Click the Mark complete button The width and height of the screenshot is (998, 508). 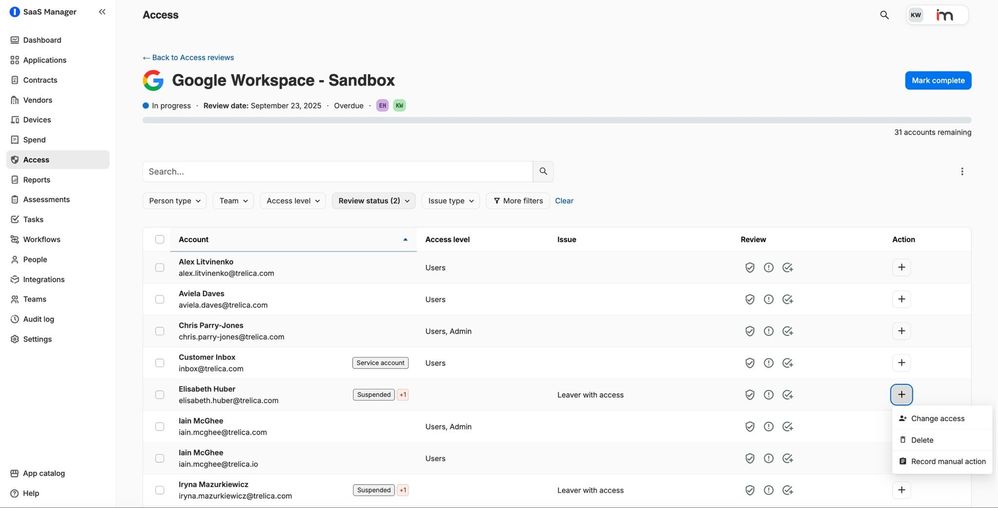[937, 80]
